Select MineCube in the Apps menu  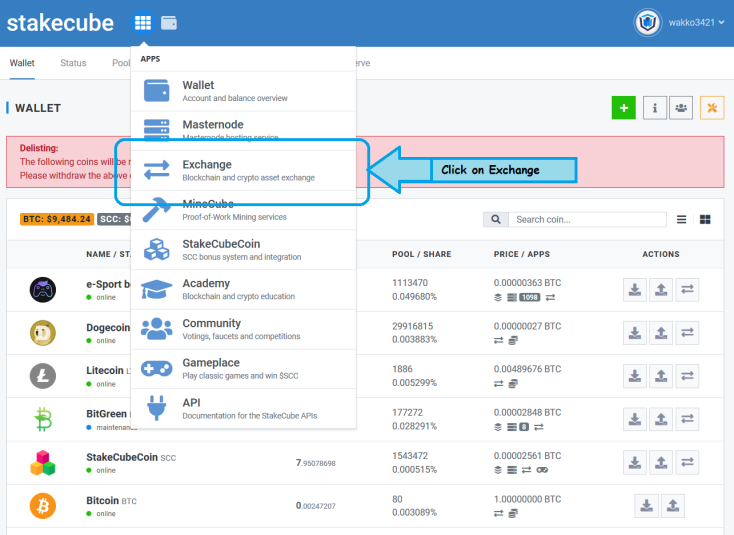coord(243,210)
